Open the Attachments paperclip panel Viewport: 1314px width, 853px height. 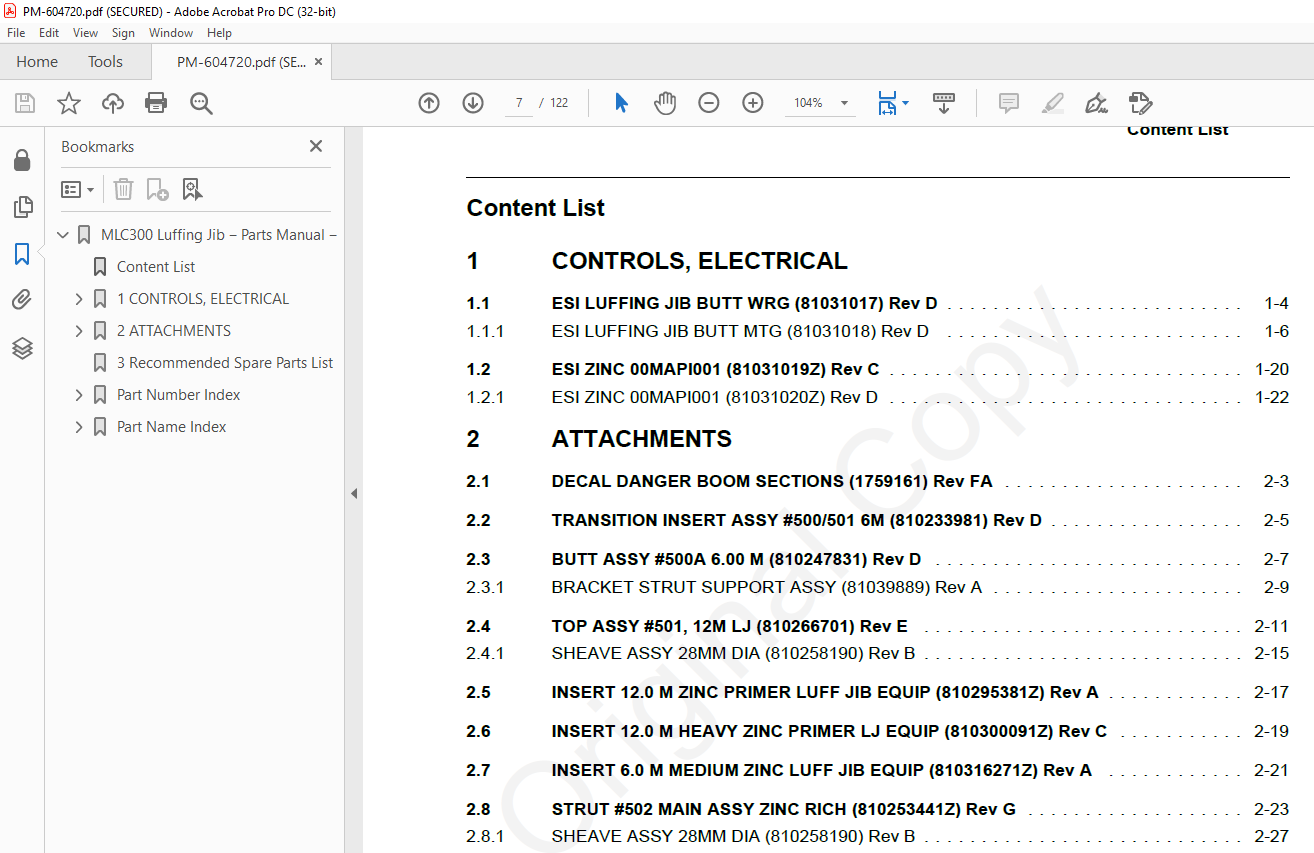22,301
